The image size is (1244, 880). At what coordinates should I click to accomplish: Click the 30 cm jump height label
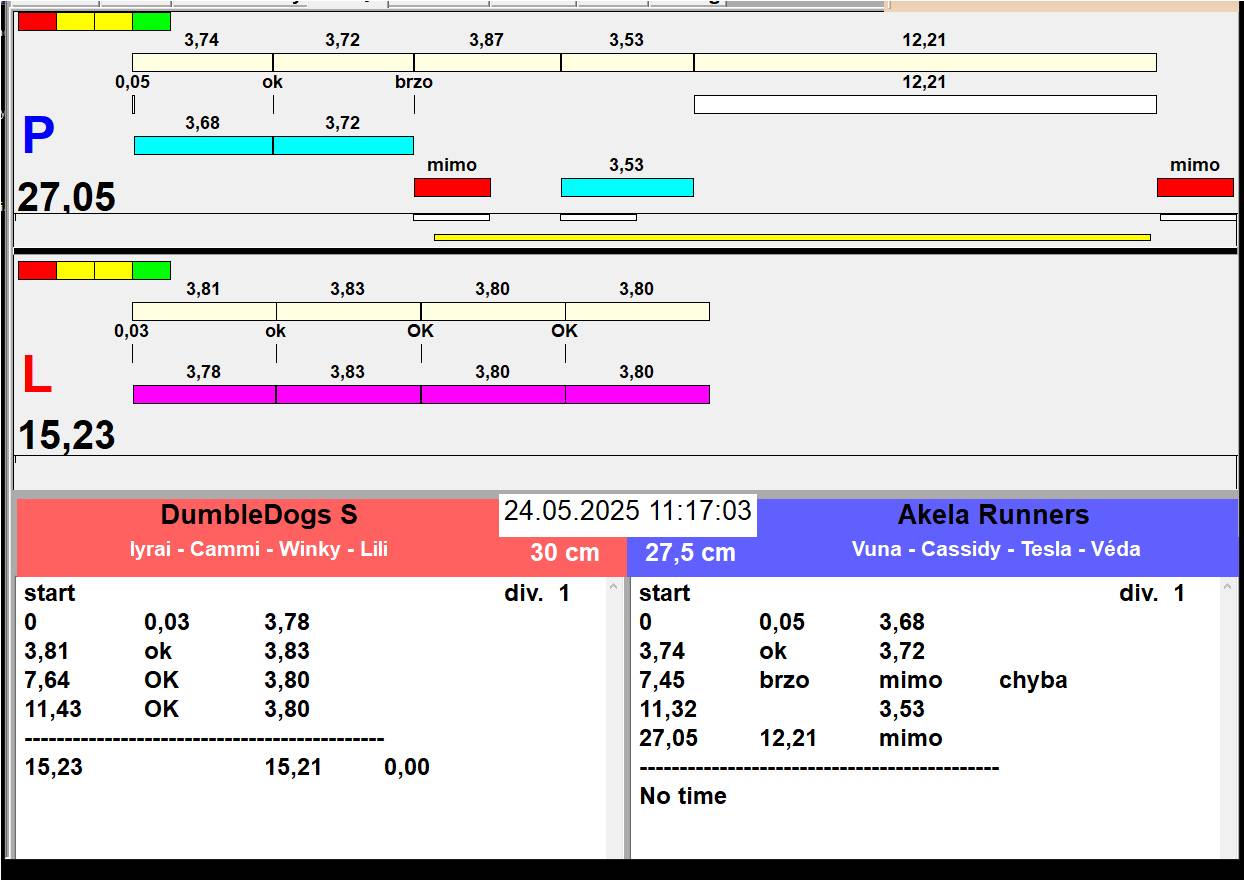click(565, 552)
